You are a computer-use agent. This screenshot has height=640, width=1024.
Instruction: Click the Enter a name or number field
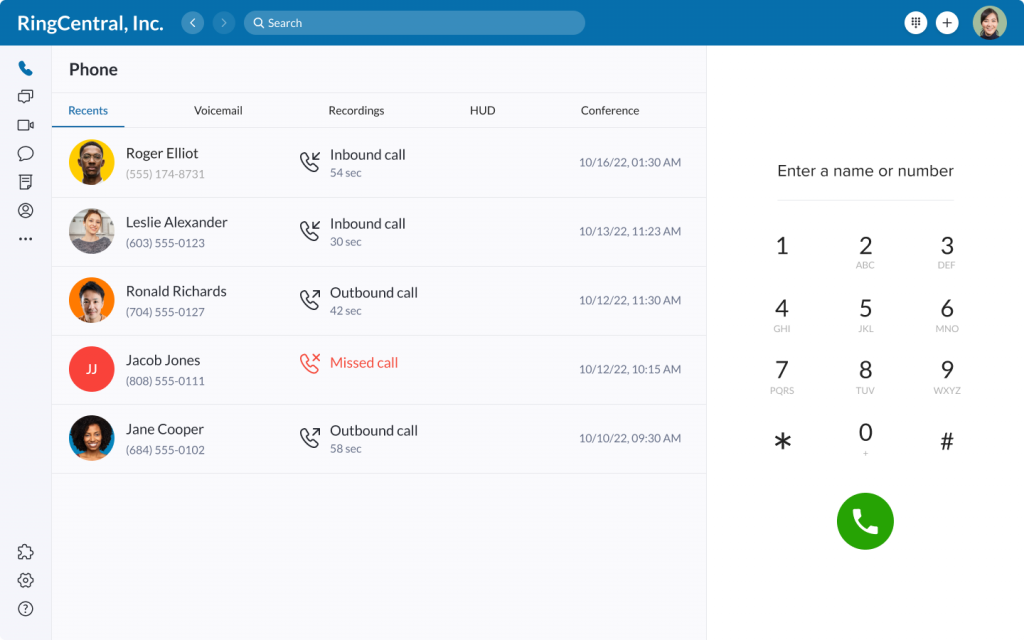coord(865,172)
